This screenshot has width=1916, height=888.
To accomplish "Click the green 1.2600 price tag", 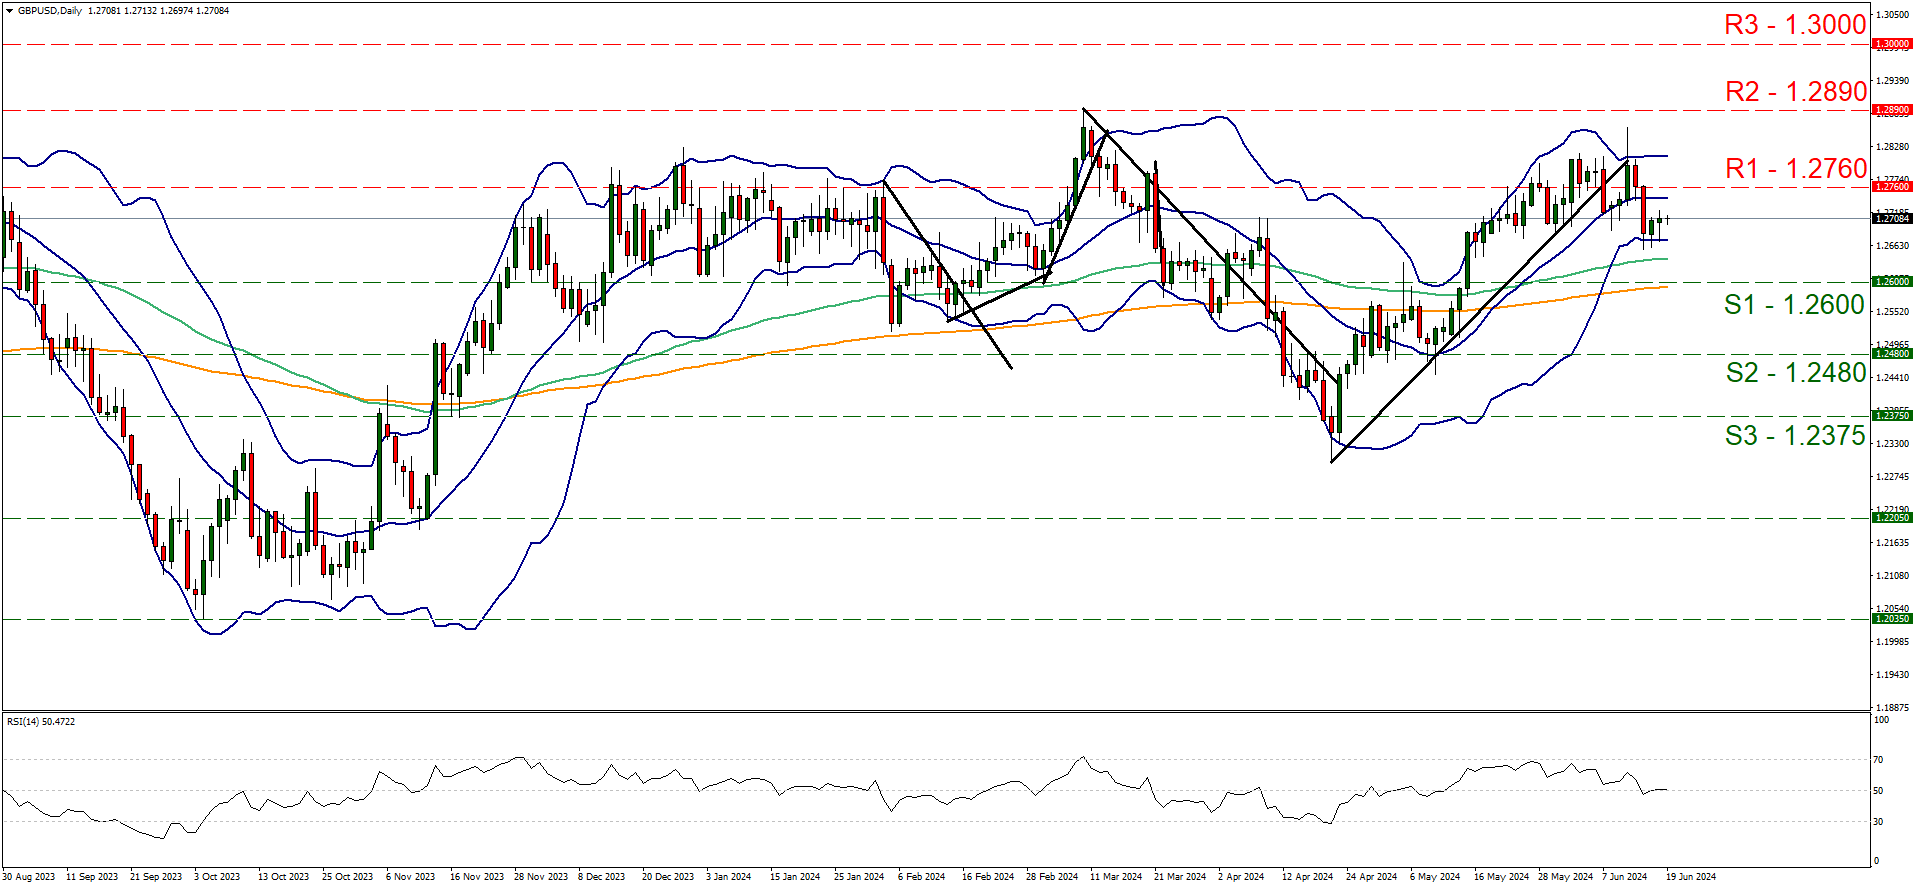I will click(1891, 282).
